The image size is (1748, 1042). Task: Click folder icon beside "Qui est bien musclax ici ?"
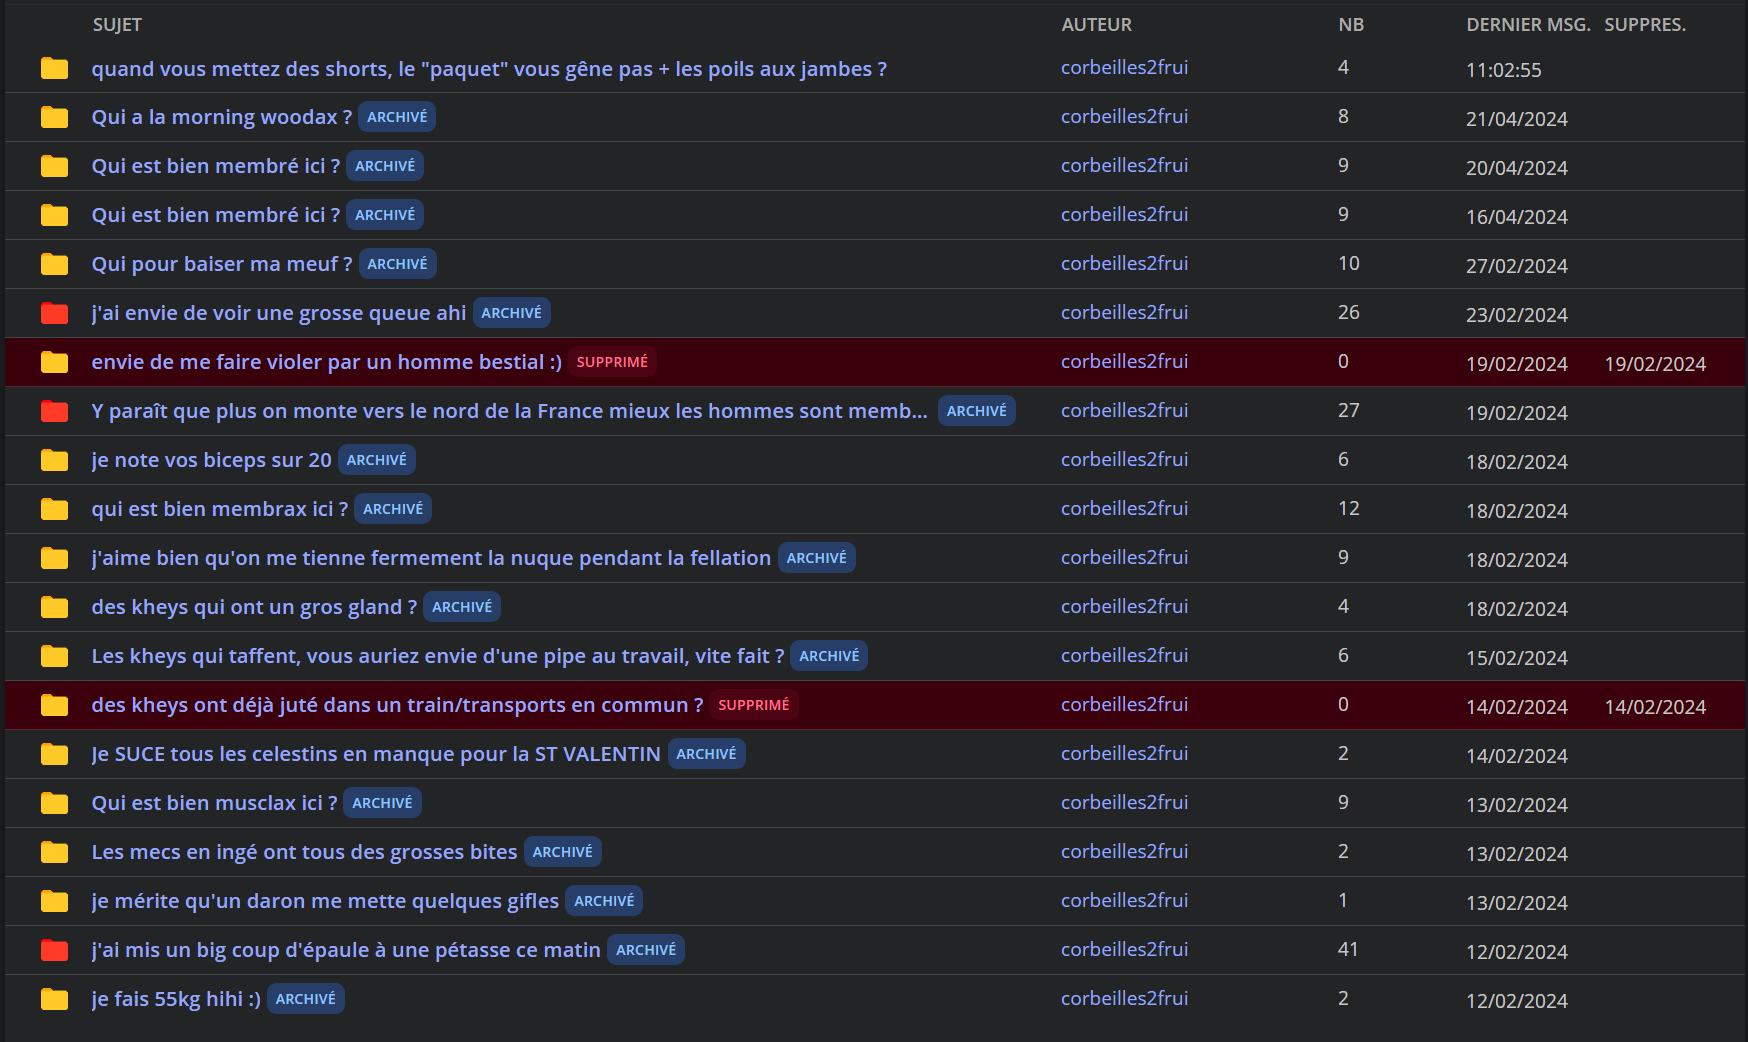pyautogui.click(x=54, y=804)
